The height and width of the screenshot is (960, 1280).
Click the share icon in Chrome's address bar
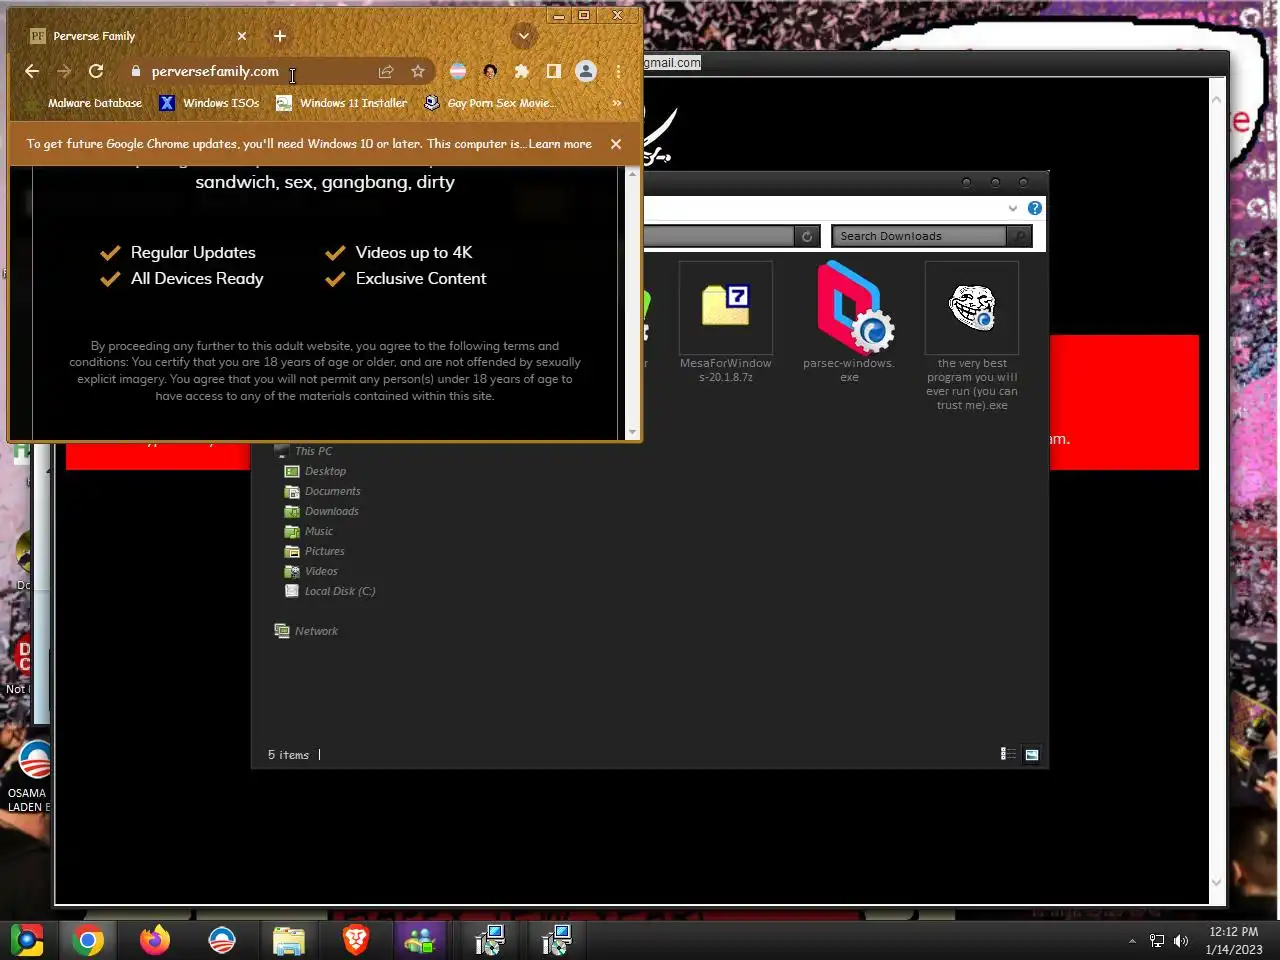(386, 71)
